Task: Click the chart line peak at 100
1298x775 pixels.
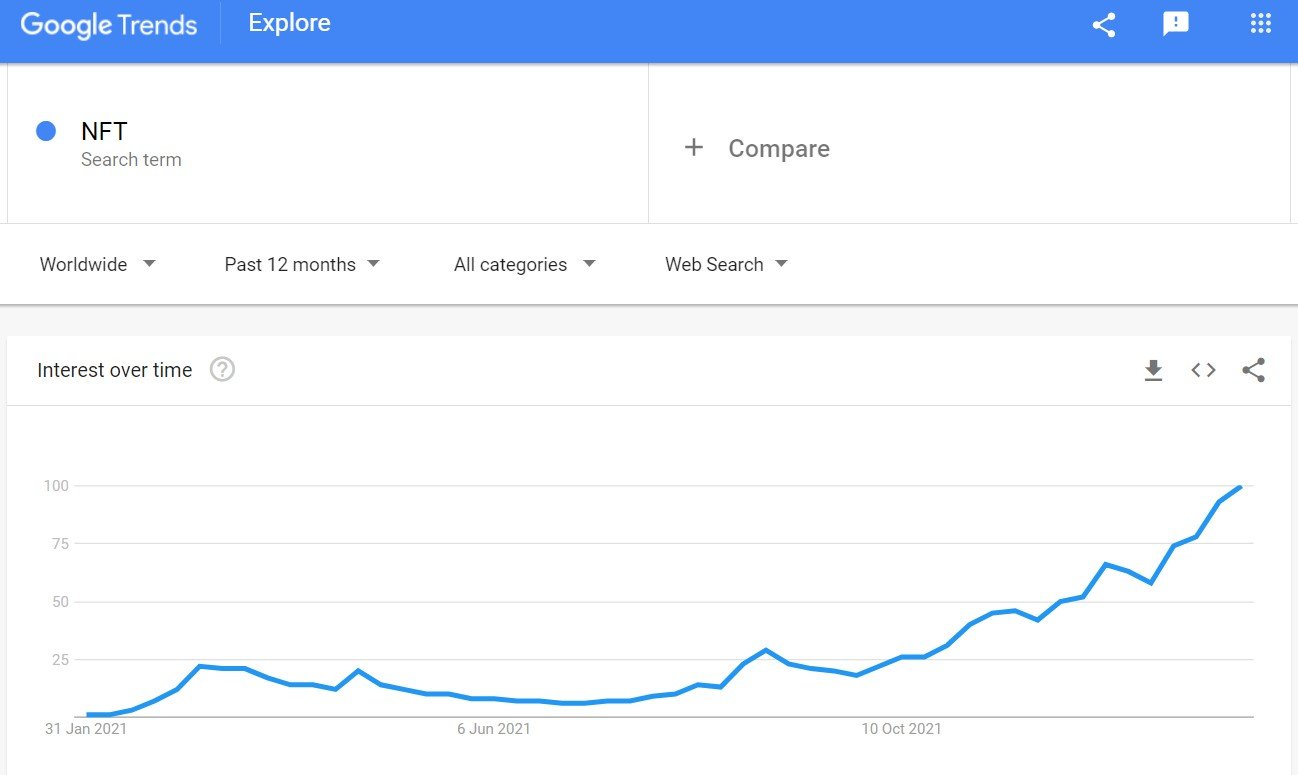Action: (x=1240, y=487)
